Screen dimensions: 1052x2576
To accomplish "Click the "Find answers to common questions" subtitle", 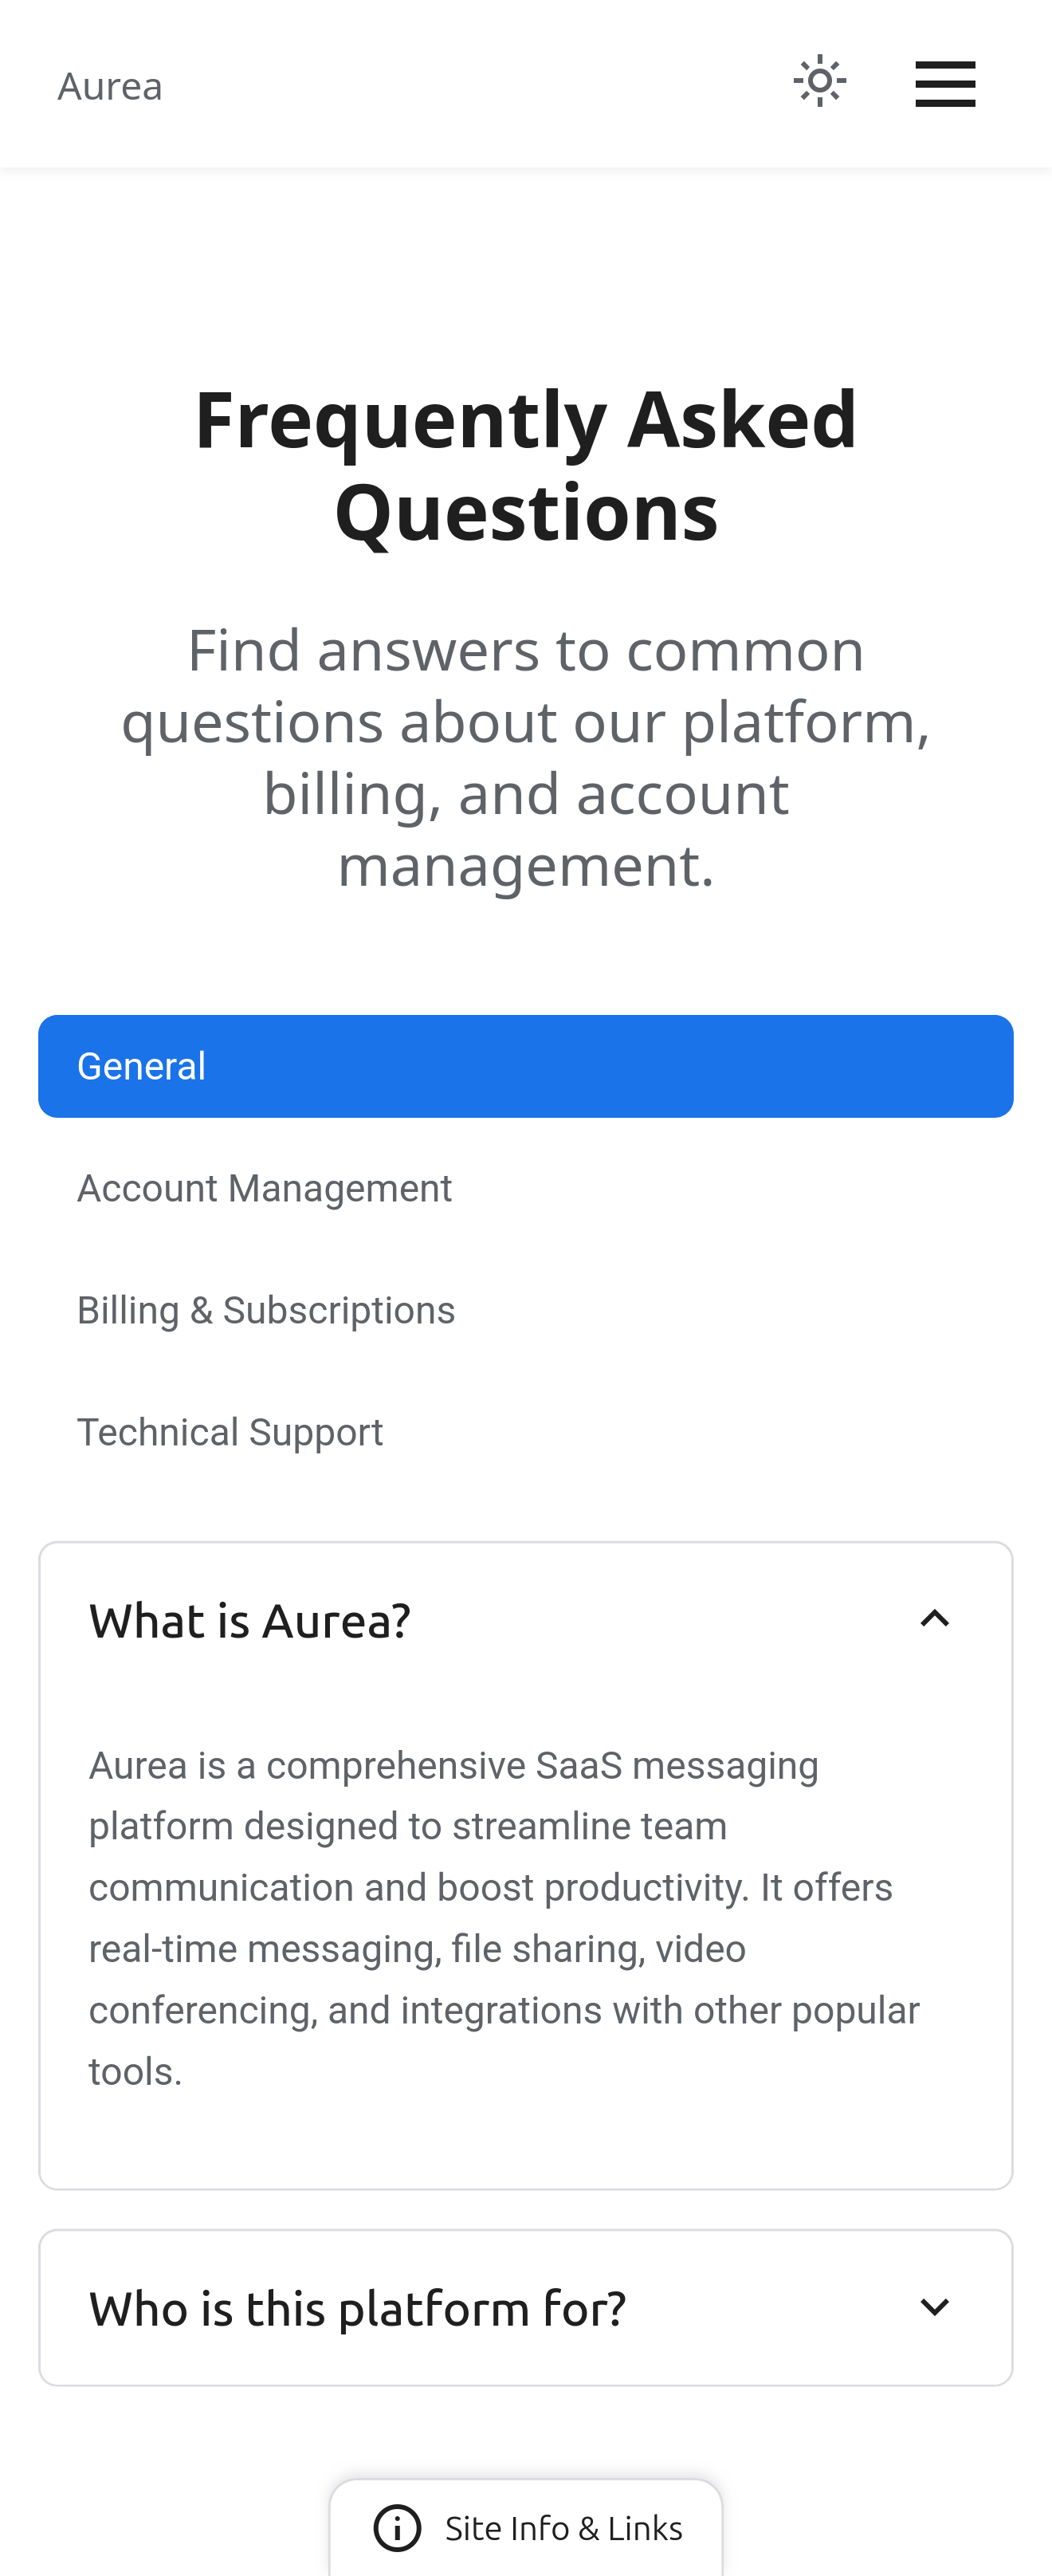I will click(526, 757).
